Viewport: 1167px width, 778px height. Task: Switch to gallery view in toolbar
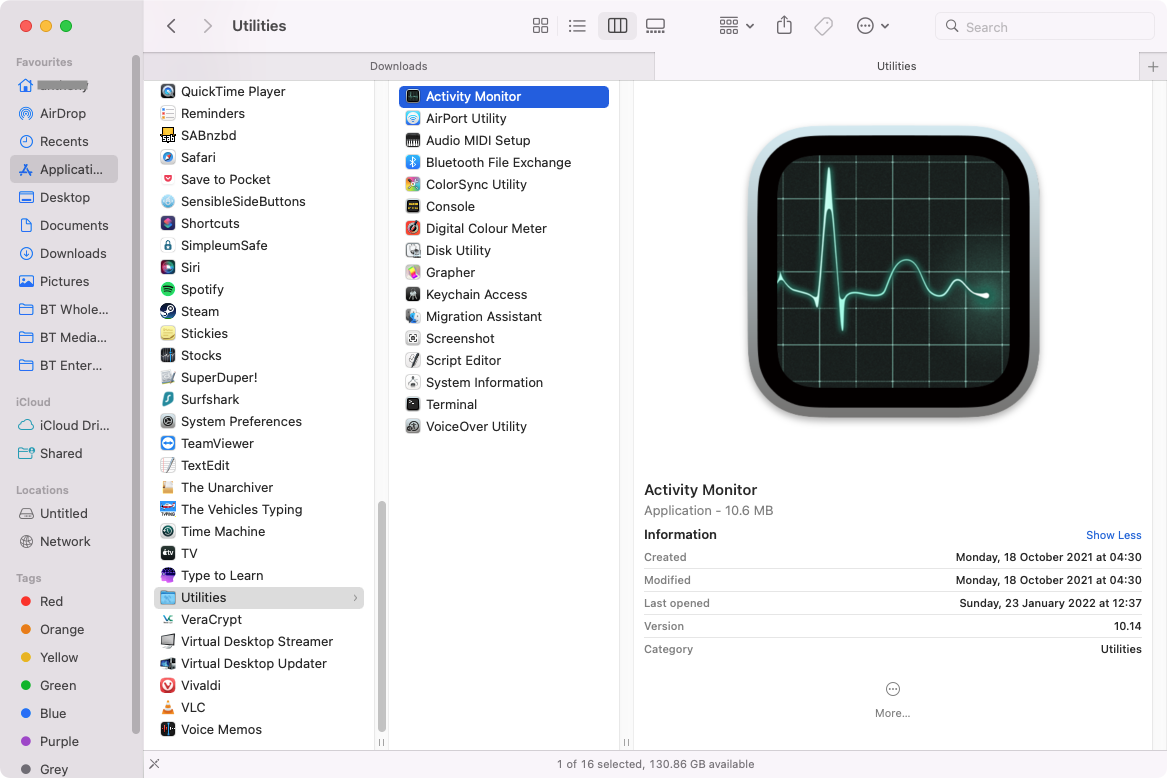(656, 26)
